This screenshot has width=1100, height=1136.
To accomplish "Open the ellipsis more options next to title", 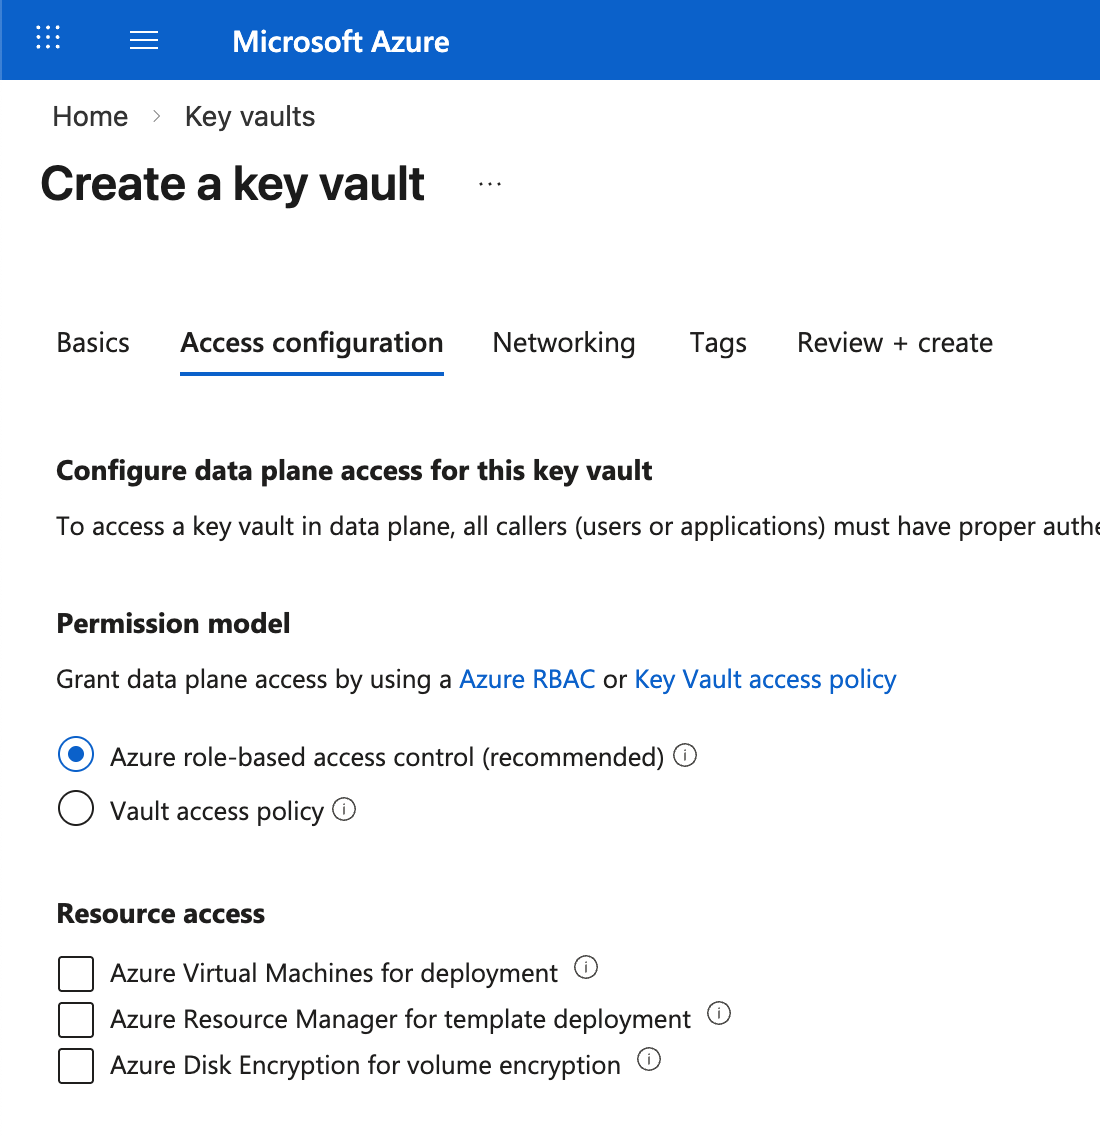I will pos(490,184).
